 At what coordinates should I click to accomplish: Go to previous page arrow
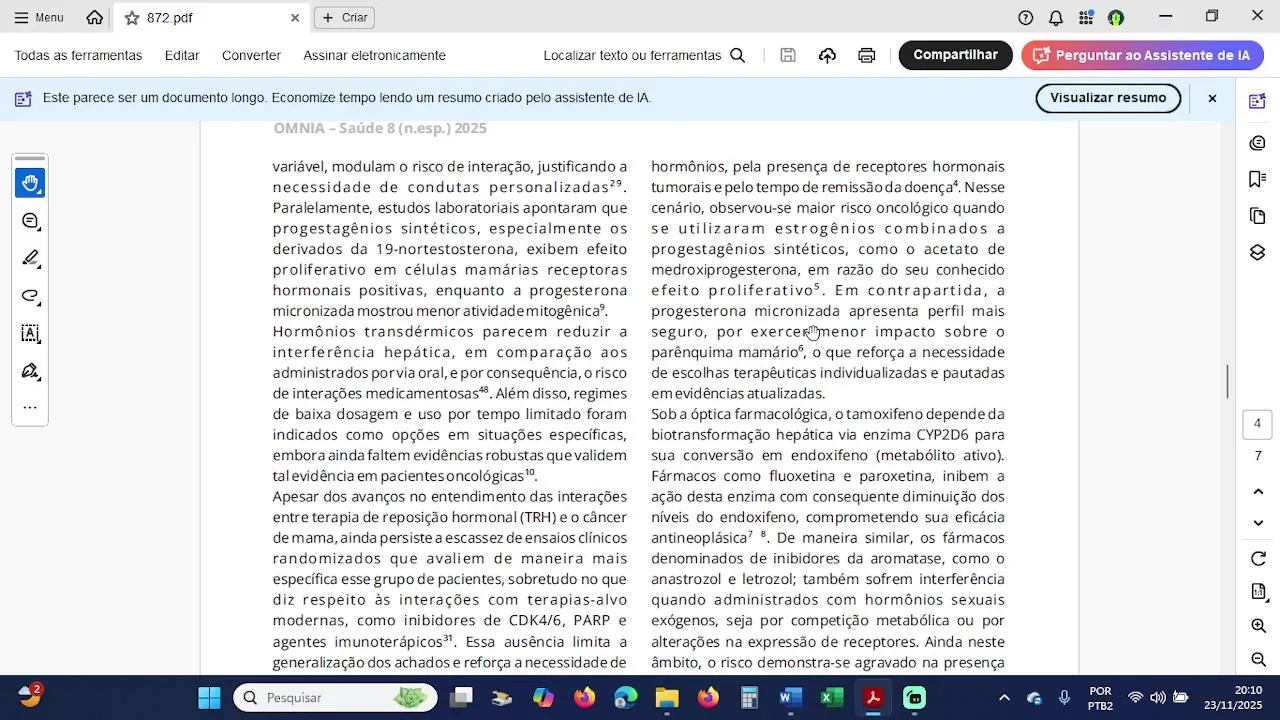[1258, 491]
